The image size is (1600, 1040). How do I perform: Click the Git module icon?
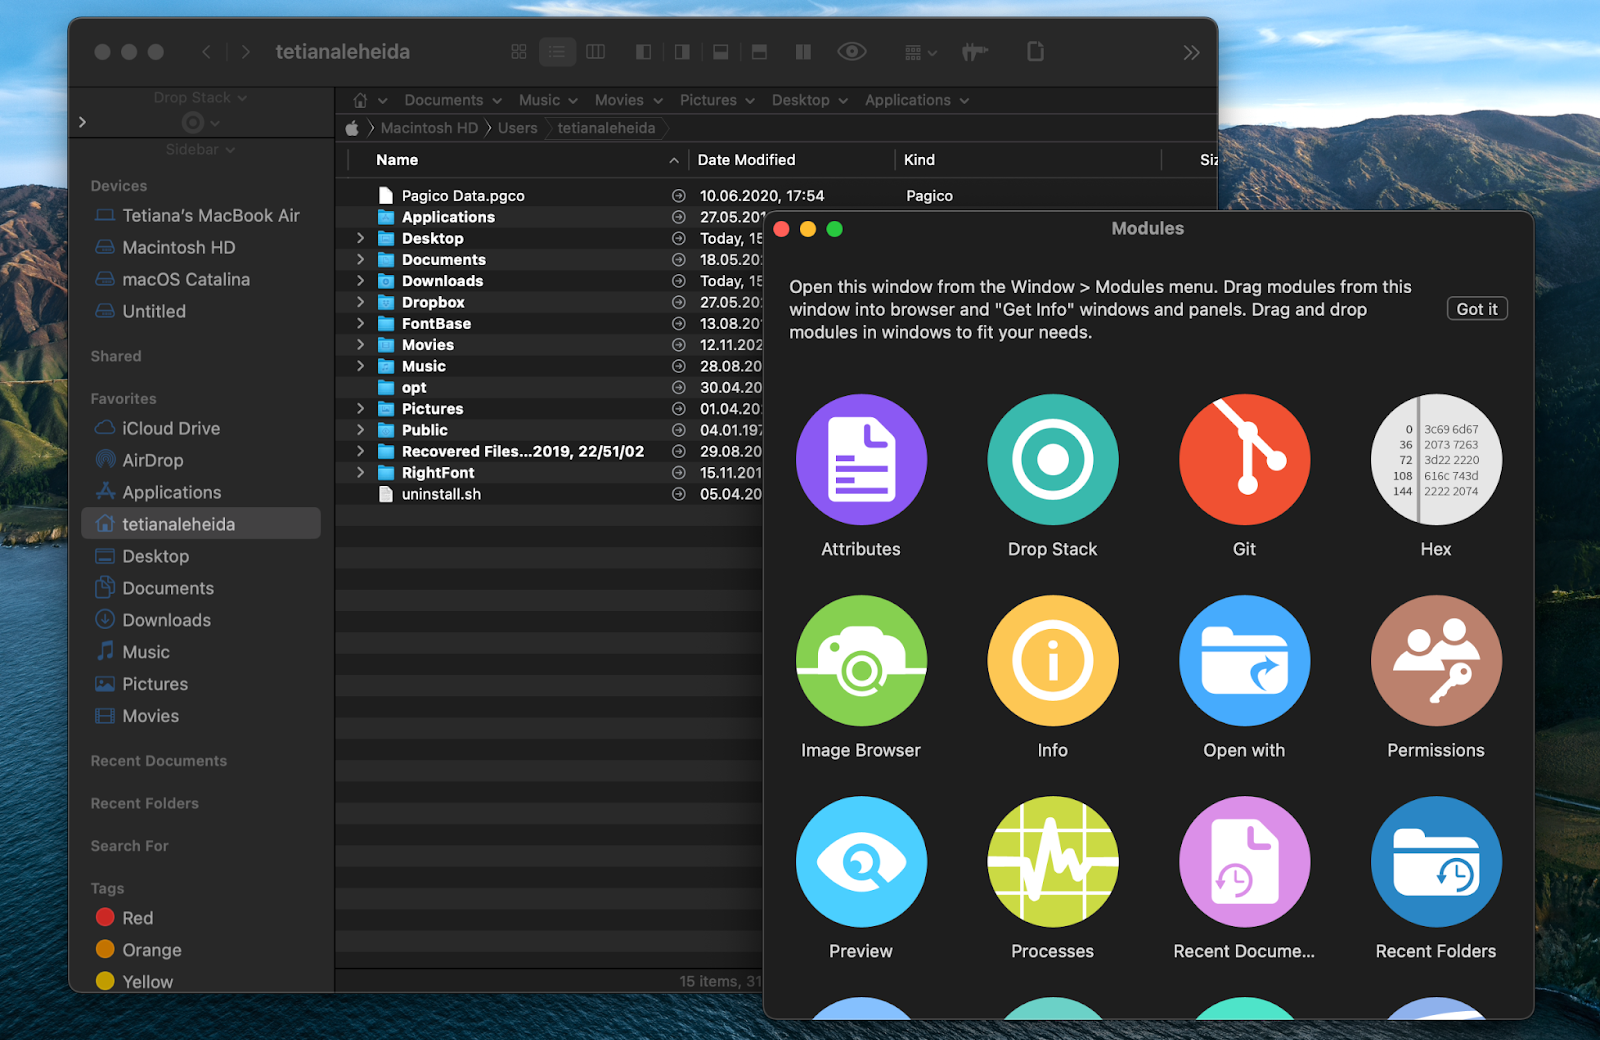click(x=1244, y=460)
